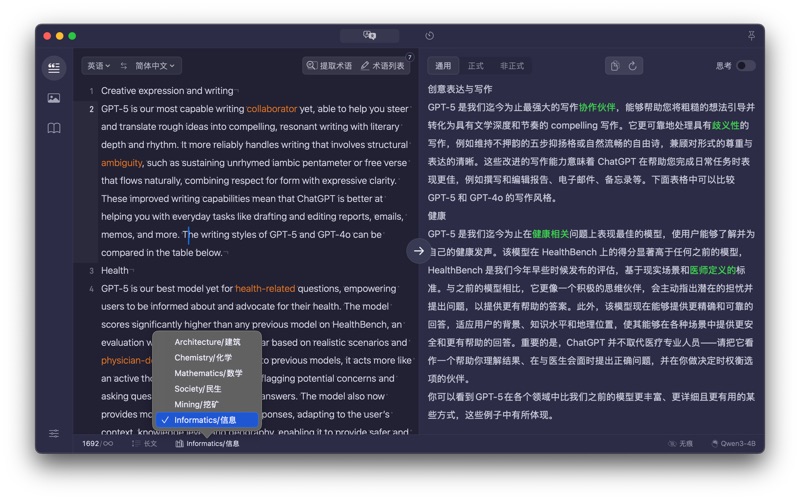Open the glossary book icon in sidebar
800x500 pixels.
point(54,128)
